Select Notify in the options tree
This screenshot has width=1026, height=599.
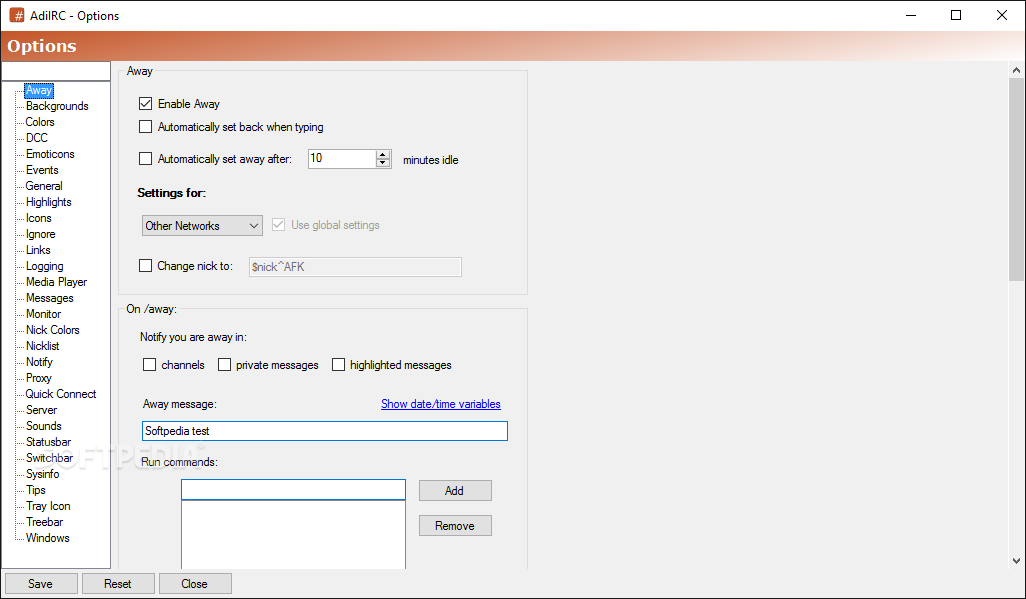[x=39, y=362]
